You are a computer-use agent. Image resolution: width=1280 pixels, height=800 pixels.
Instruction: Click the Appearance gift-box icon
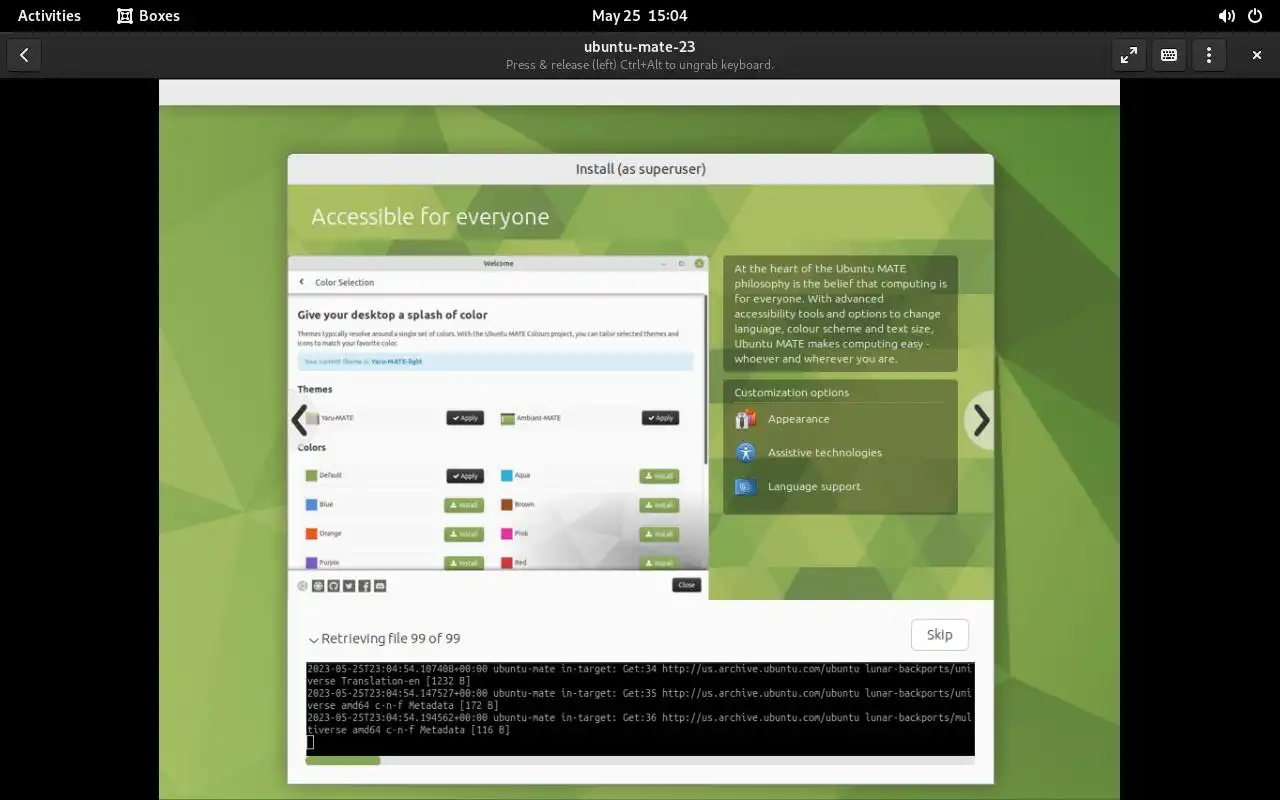[746, 419]
